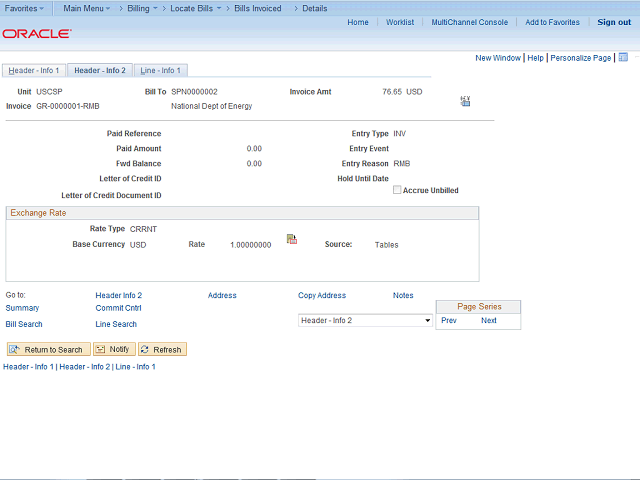Open a New Window link
640x480 pixels.
pos(498,58)
